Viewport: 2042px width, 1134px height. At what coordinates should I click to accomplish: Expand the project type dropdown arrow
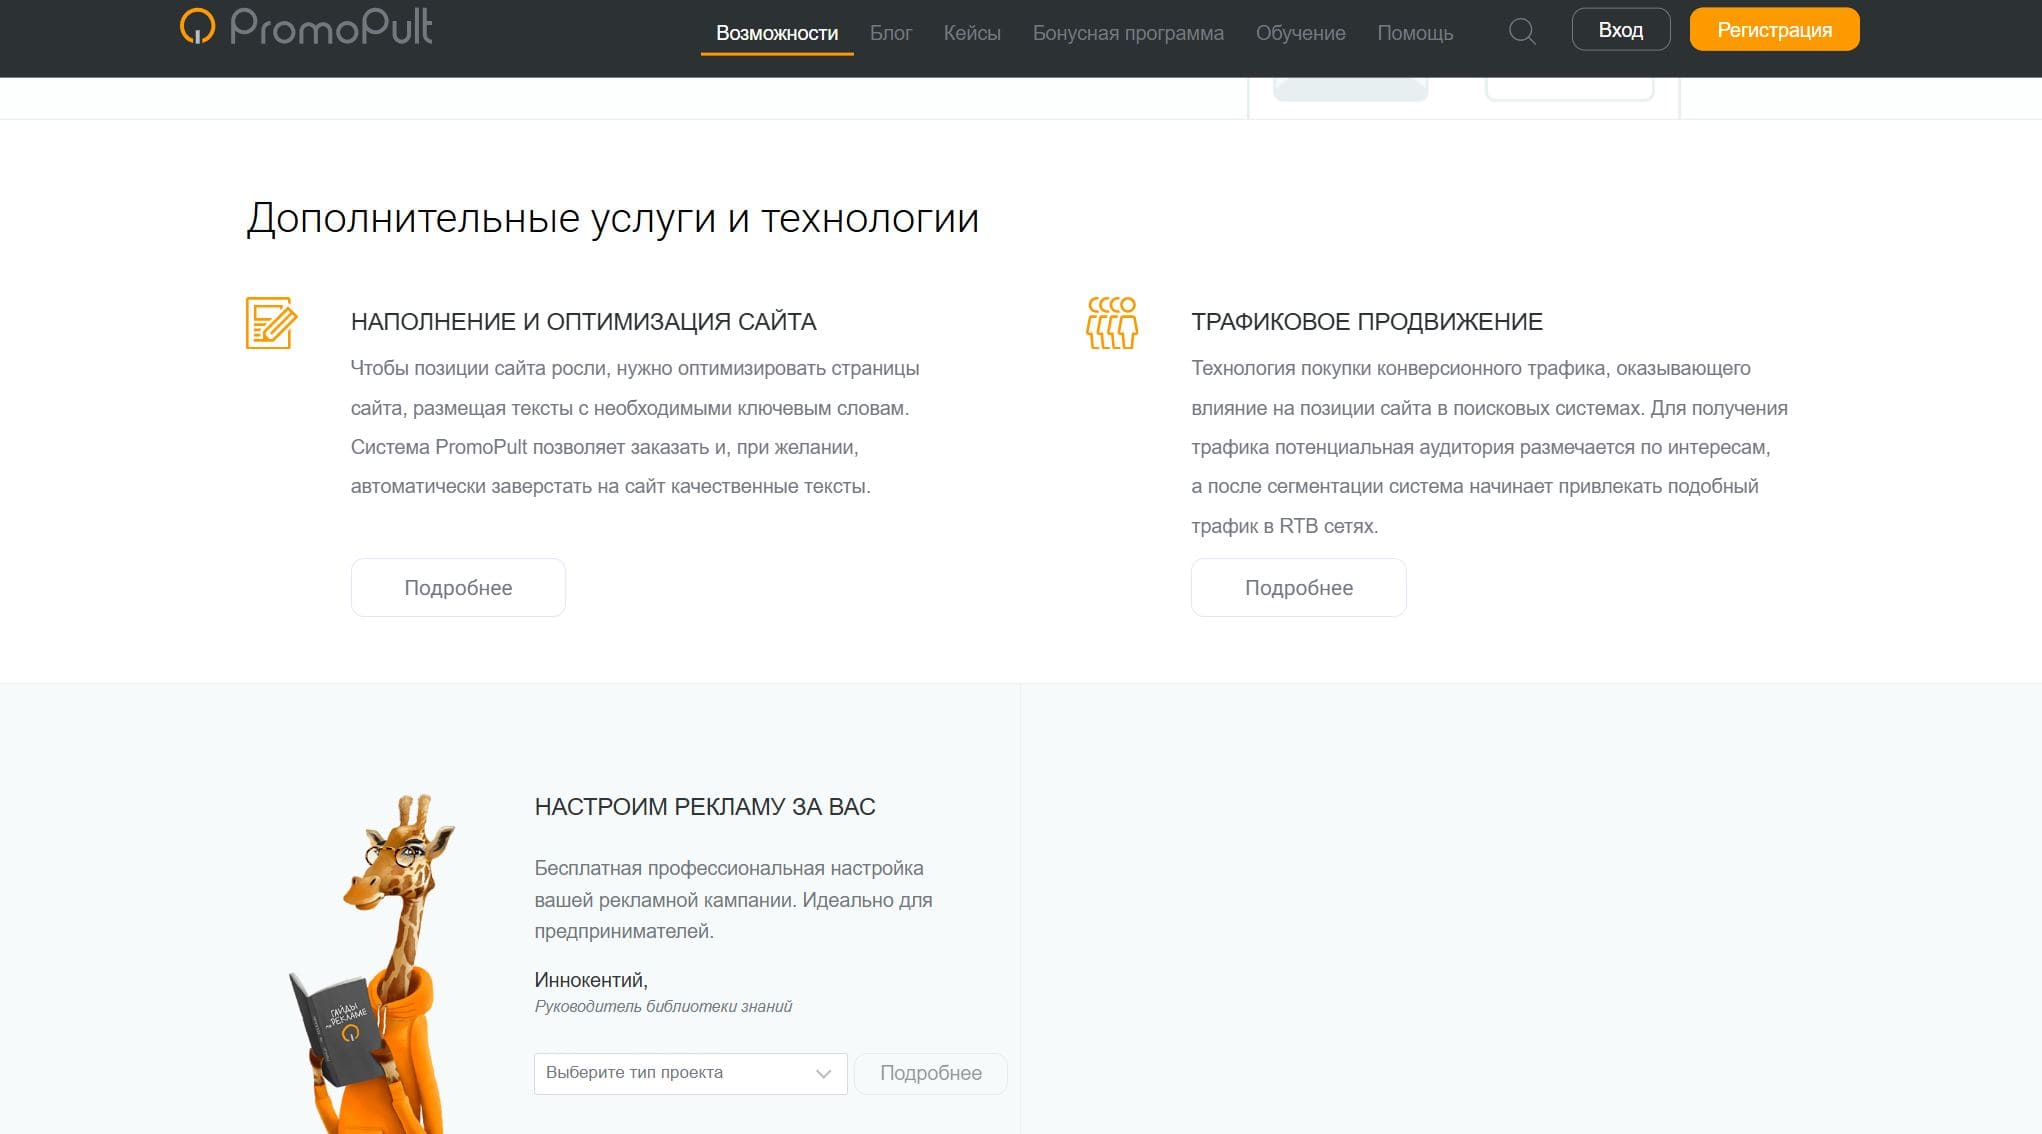click(x=823, y=1074)
